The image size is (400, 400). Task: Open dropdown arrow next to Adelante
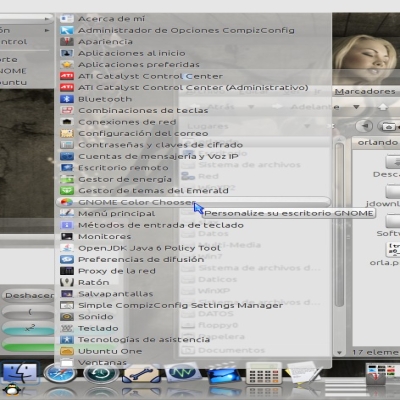[356, 107]
